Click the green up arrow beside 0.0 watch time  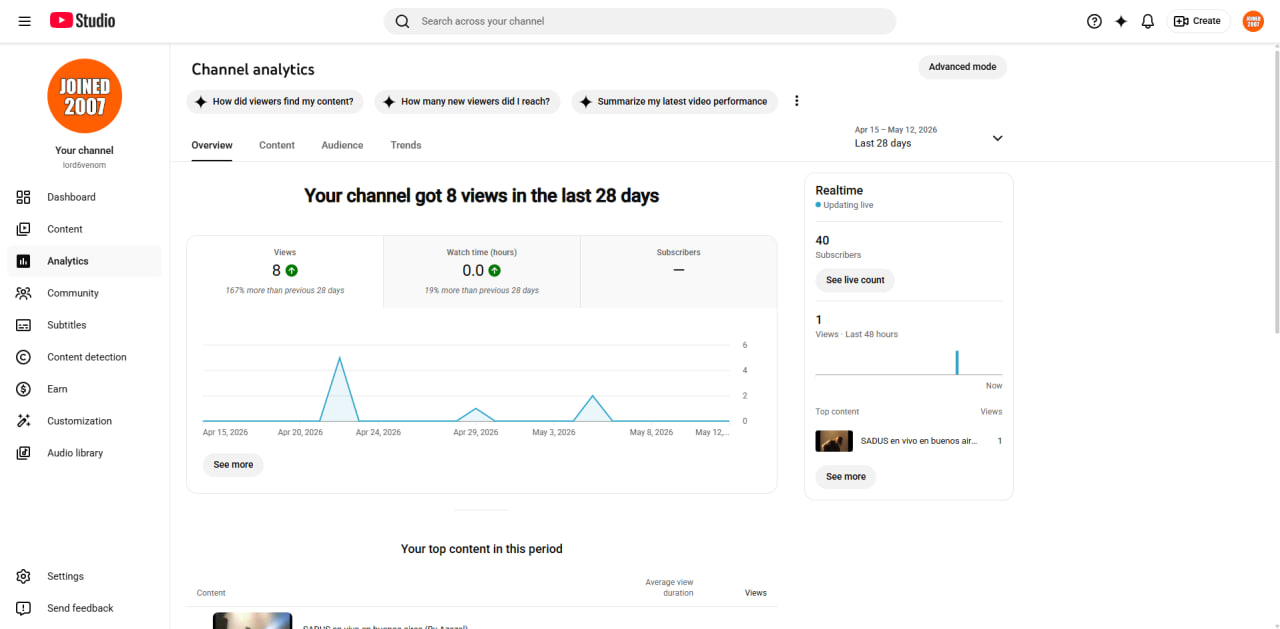(x=495, y=270)
